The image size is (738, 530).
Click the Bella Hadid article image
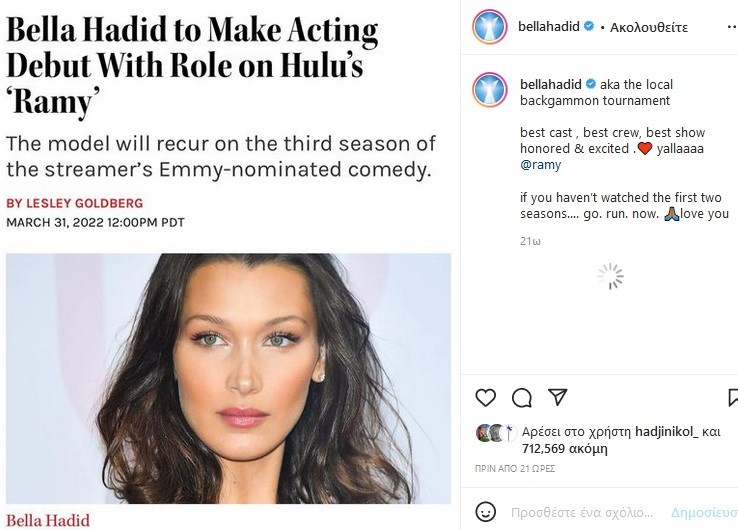point(228,378)
